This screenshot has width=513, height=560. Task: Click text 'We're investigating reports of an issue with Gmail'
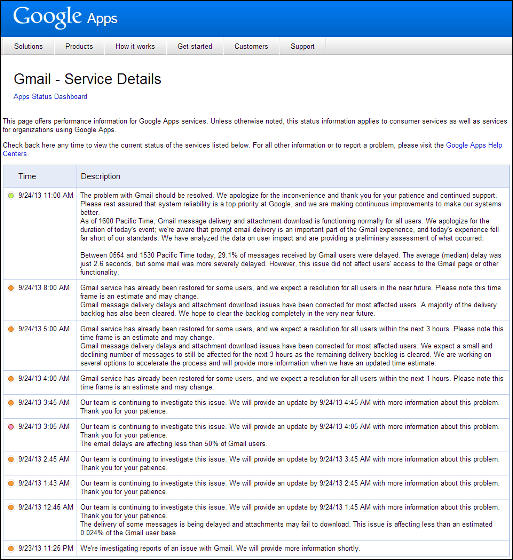click(x=156, y=548)
